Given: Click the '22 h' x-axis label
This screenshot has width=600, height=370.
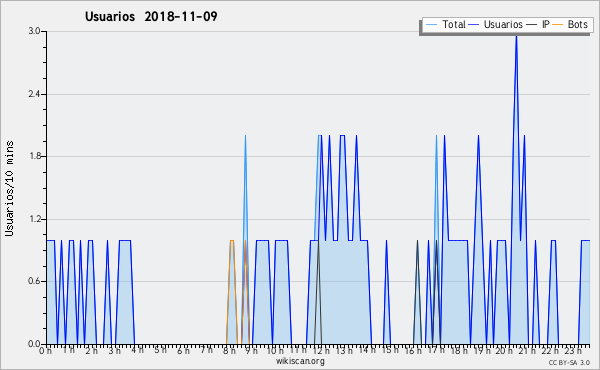Looking at the screenshot, I should (x=550, y=351).
